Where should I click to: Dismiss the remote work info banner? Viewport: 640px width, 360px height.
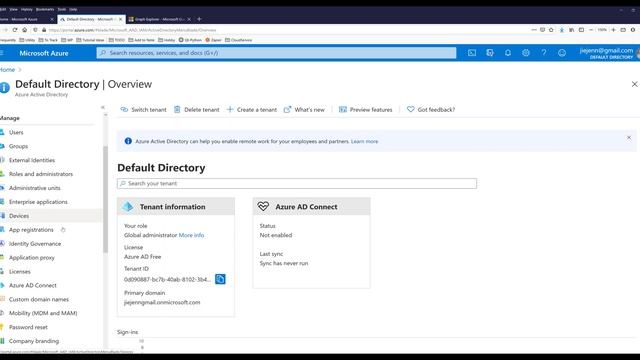[x=629, y=138]
